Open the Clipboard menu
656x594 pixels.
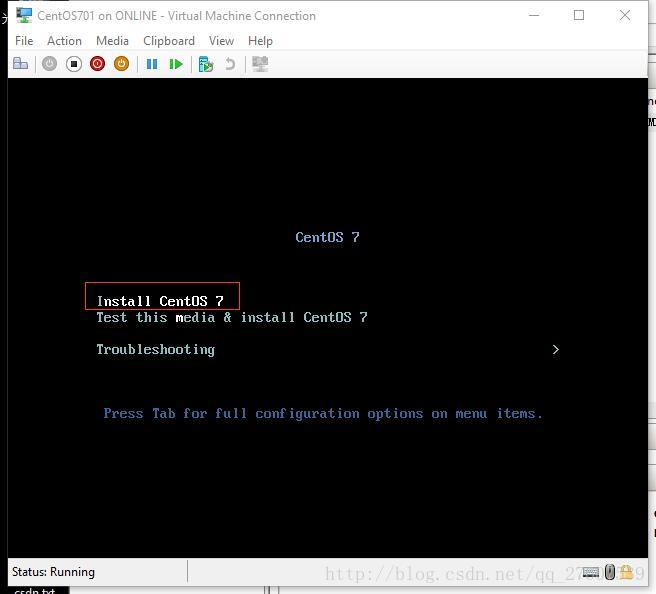169,41
